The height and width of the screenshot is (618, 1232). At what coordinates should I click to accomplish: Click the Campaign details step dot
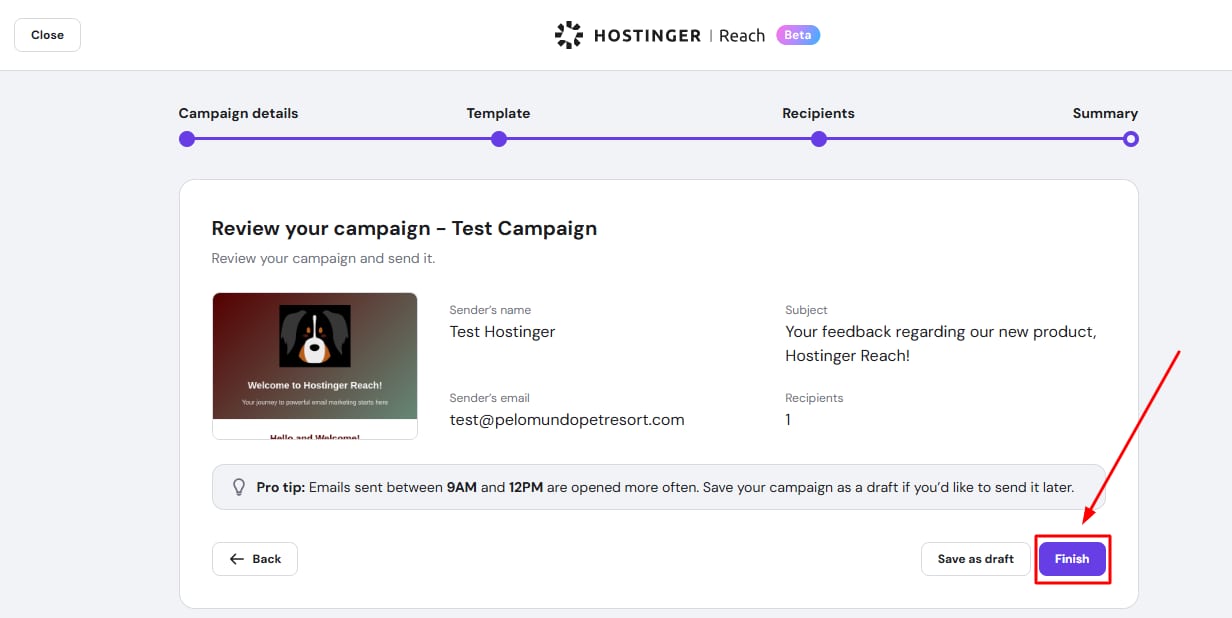coord(187,139)
